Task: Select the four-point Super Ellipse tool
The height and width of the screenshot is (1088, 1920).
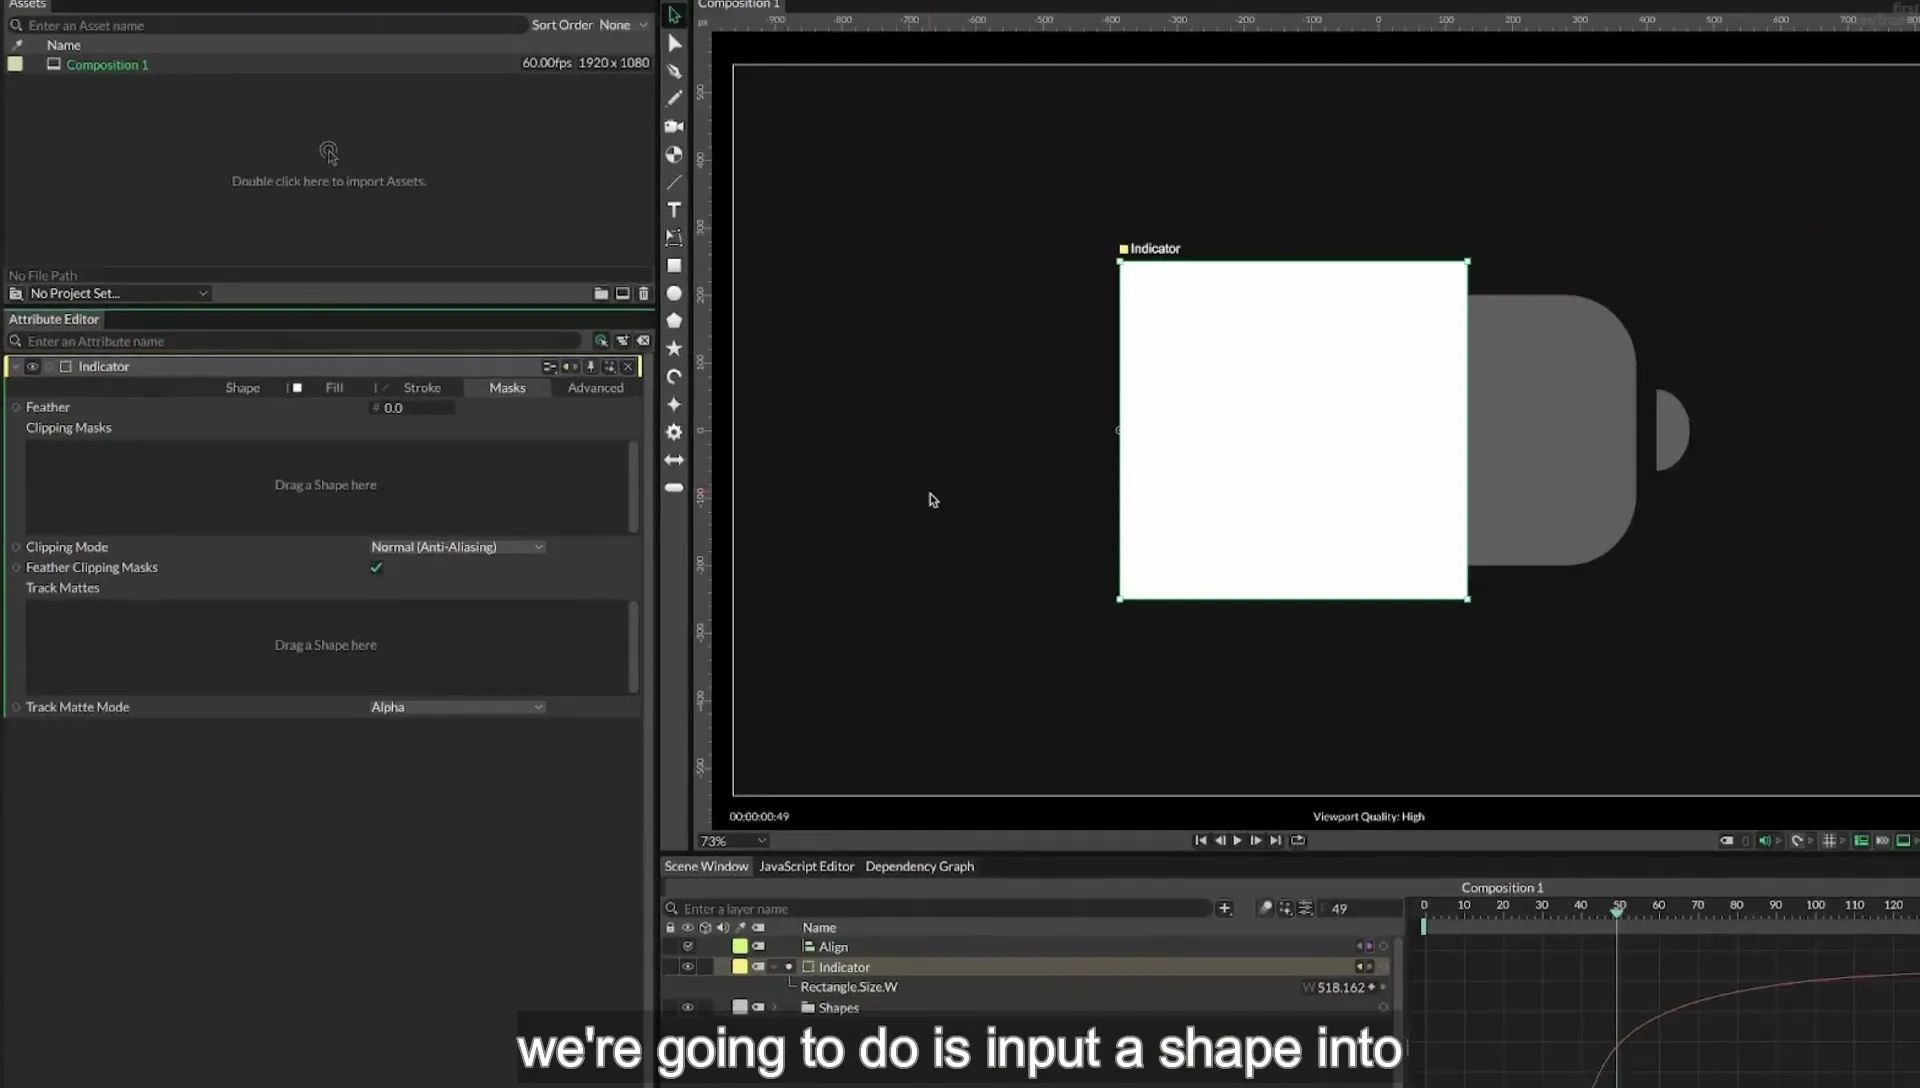Action: coord(674,404)
